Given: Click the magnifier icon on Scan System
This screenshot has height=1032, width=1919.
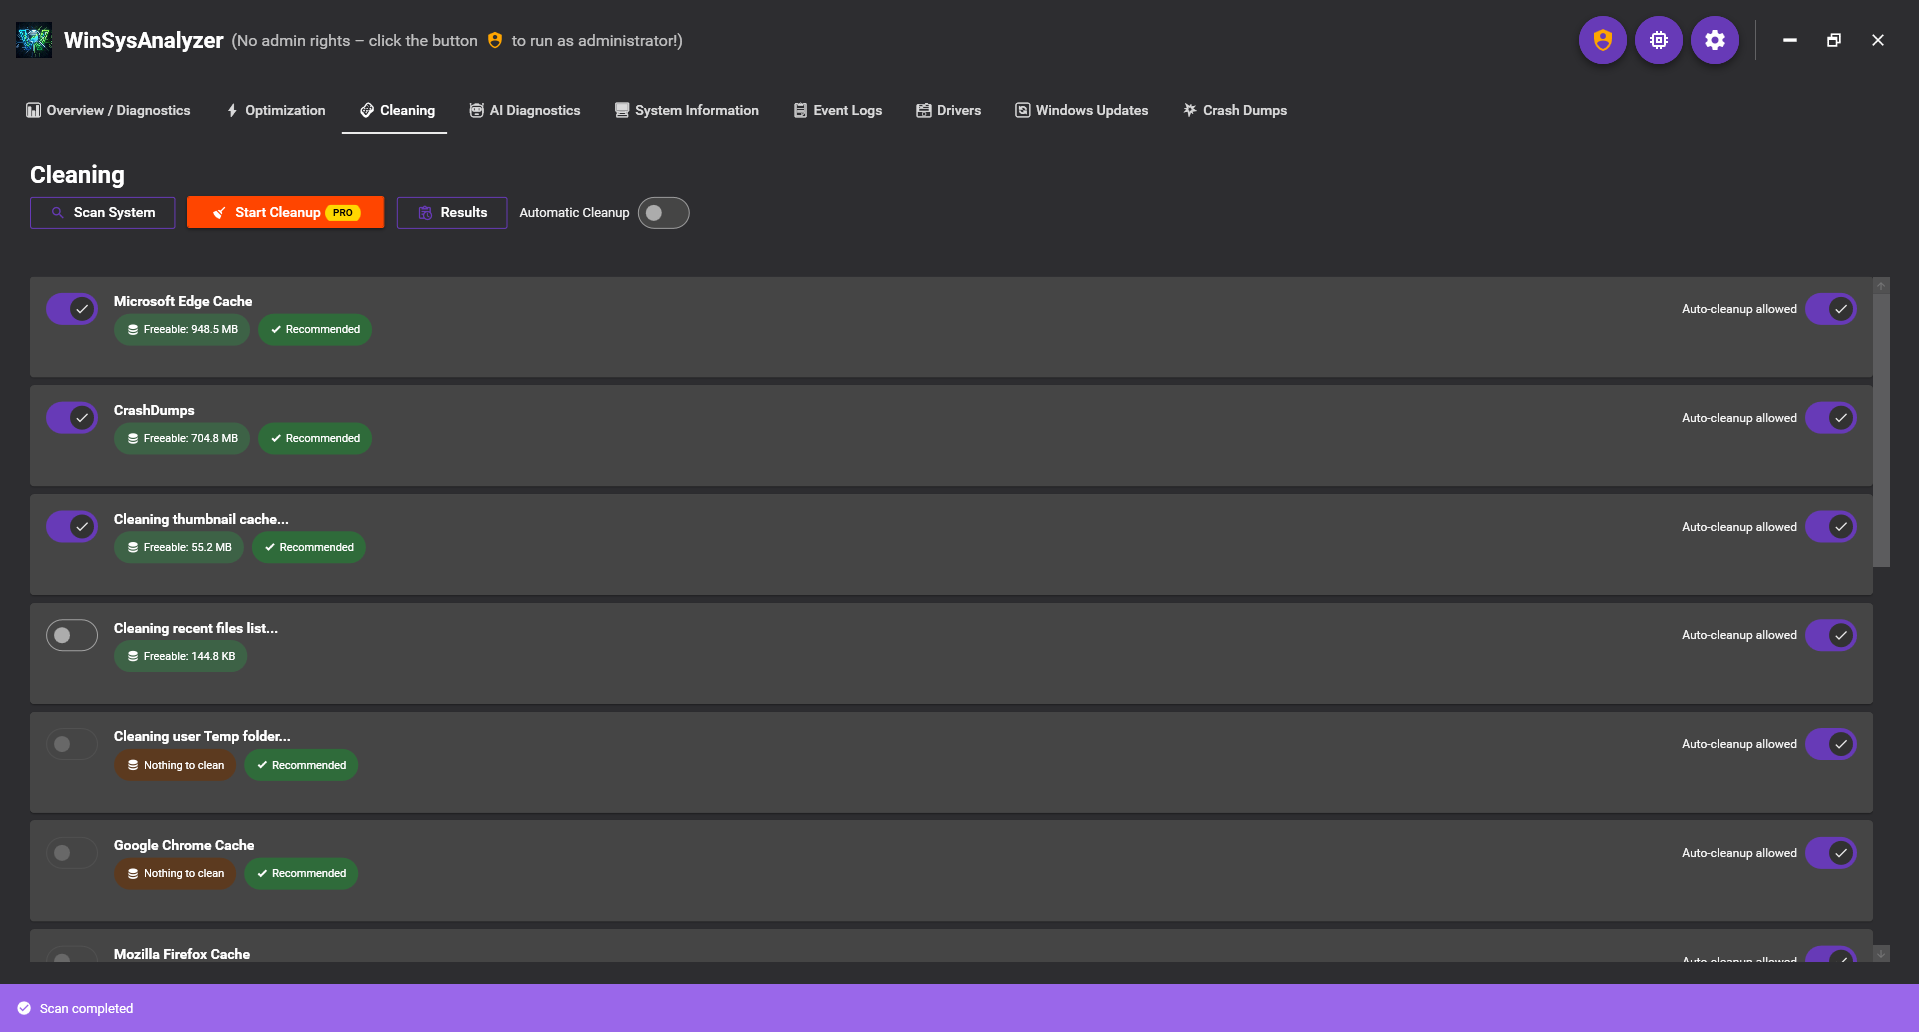Looking at the screenshot, I should [57, 213].
